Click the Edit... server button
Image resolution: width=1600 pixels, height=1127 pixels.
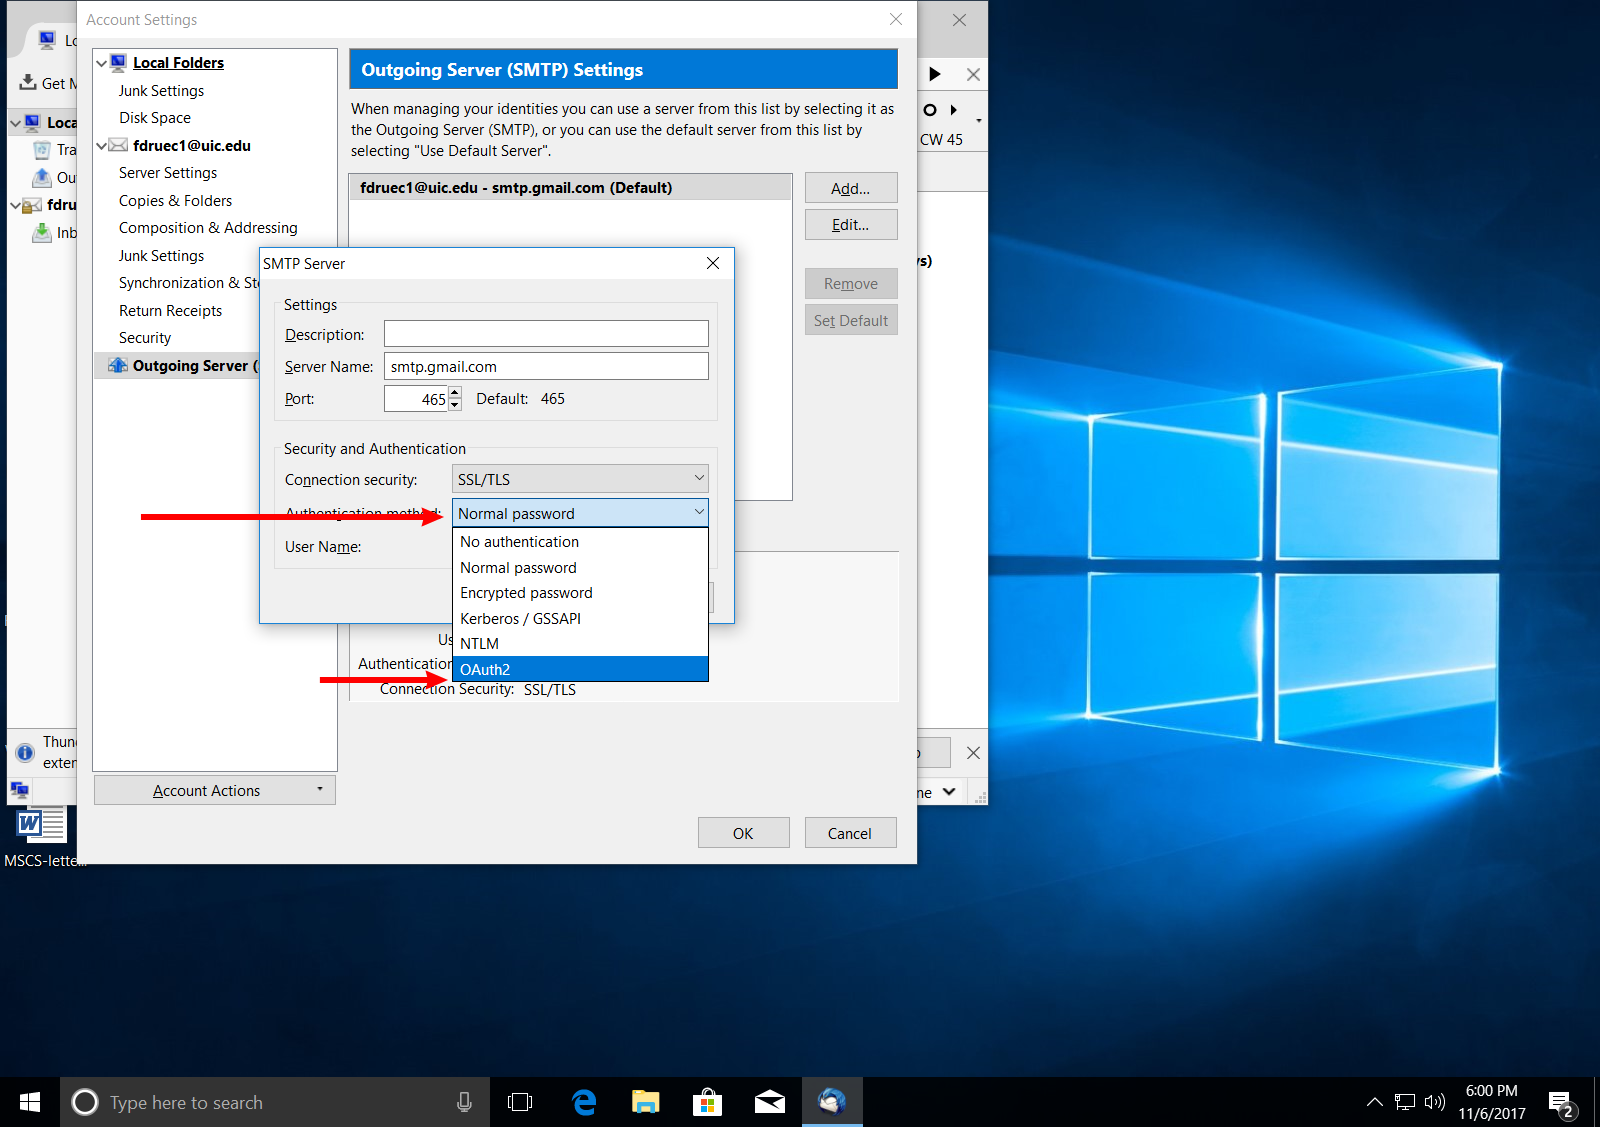[851, 224]
